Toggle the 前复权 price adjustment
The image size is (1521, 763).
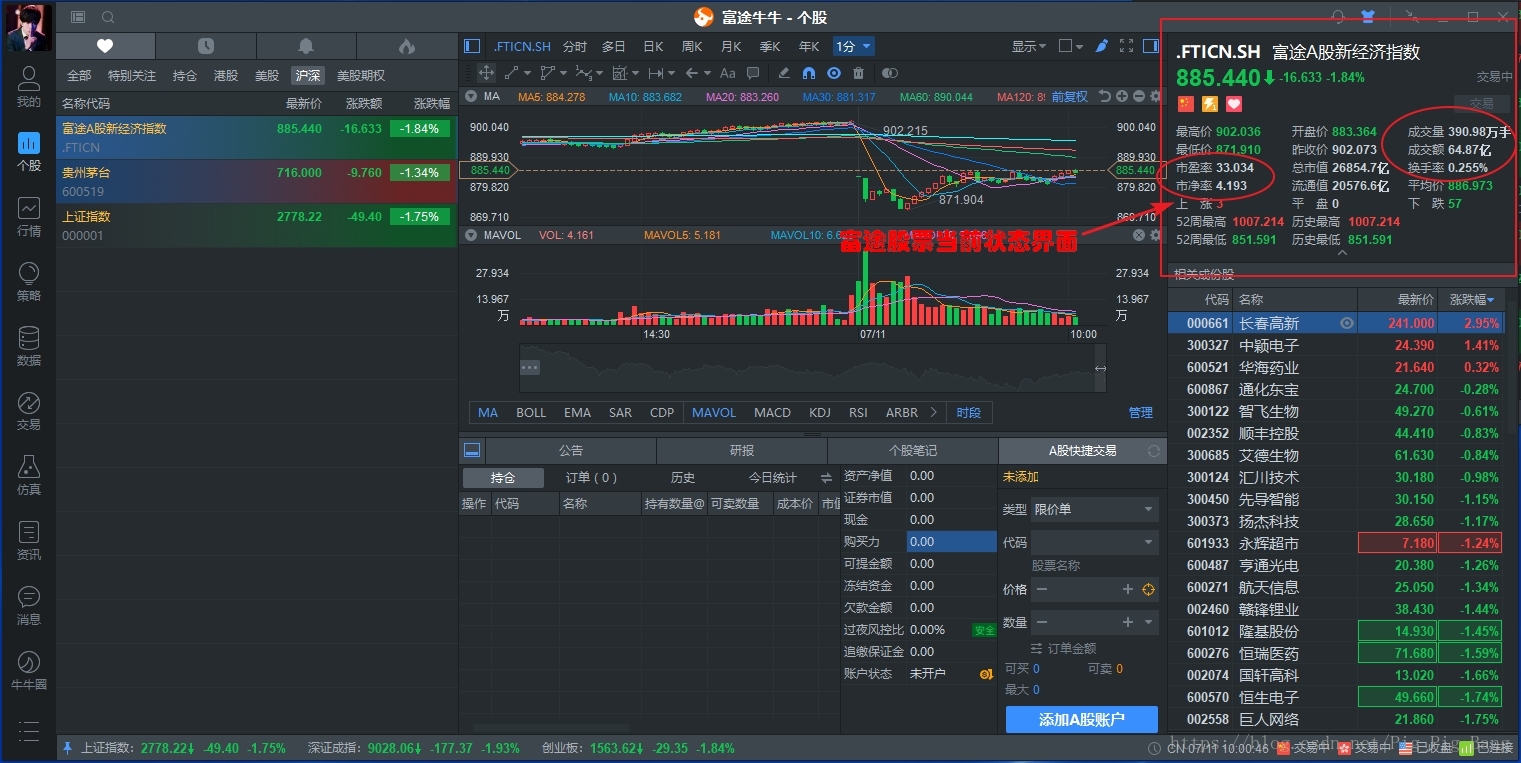1069,96
